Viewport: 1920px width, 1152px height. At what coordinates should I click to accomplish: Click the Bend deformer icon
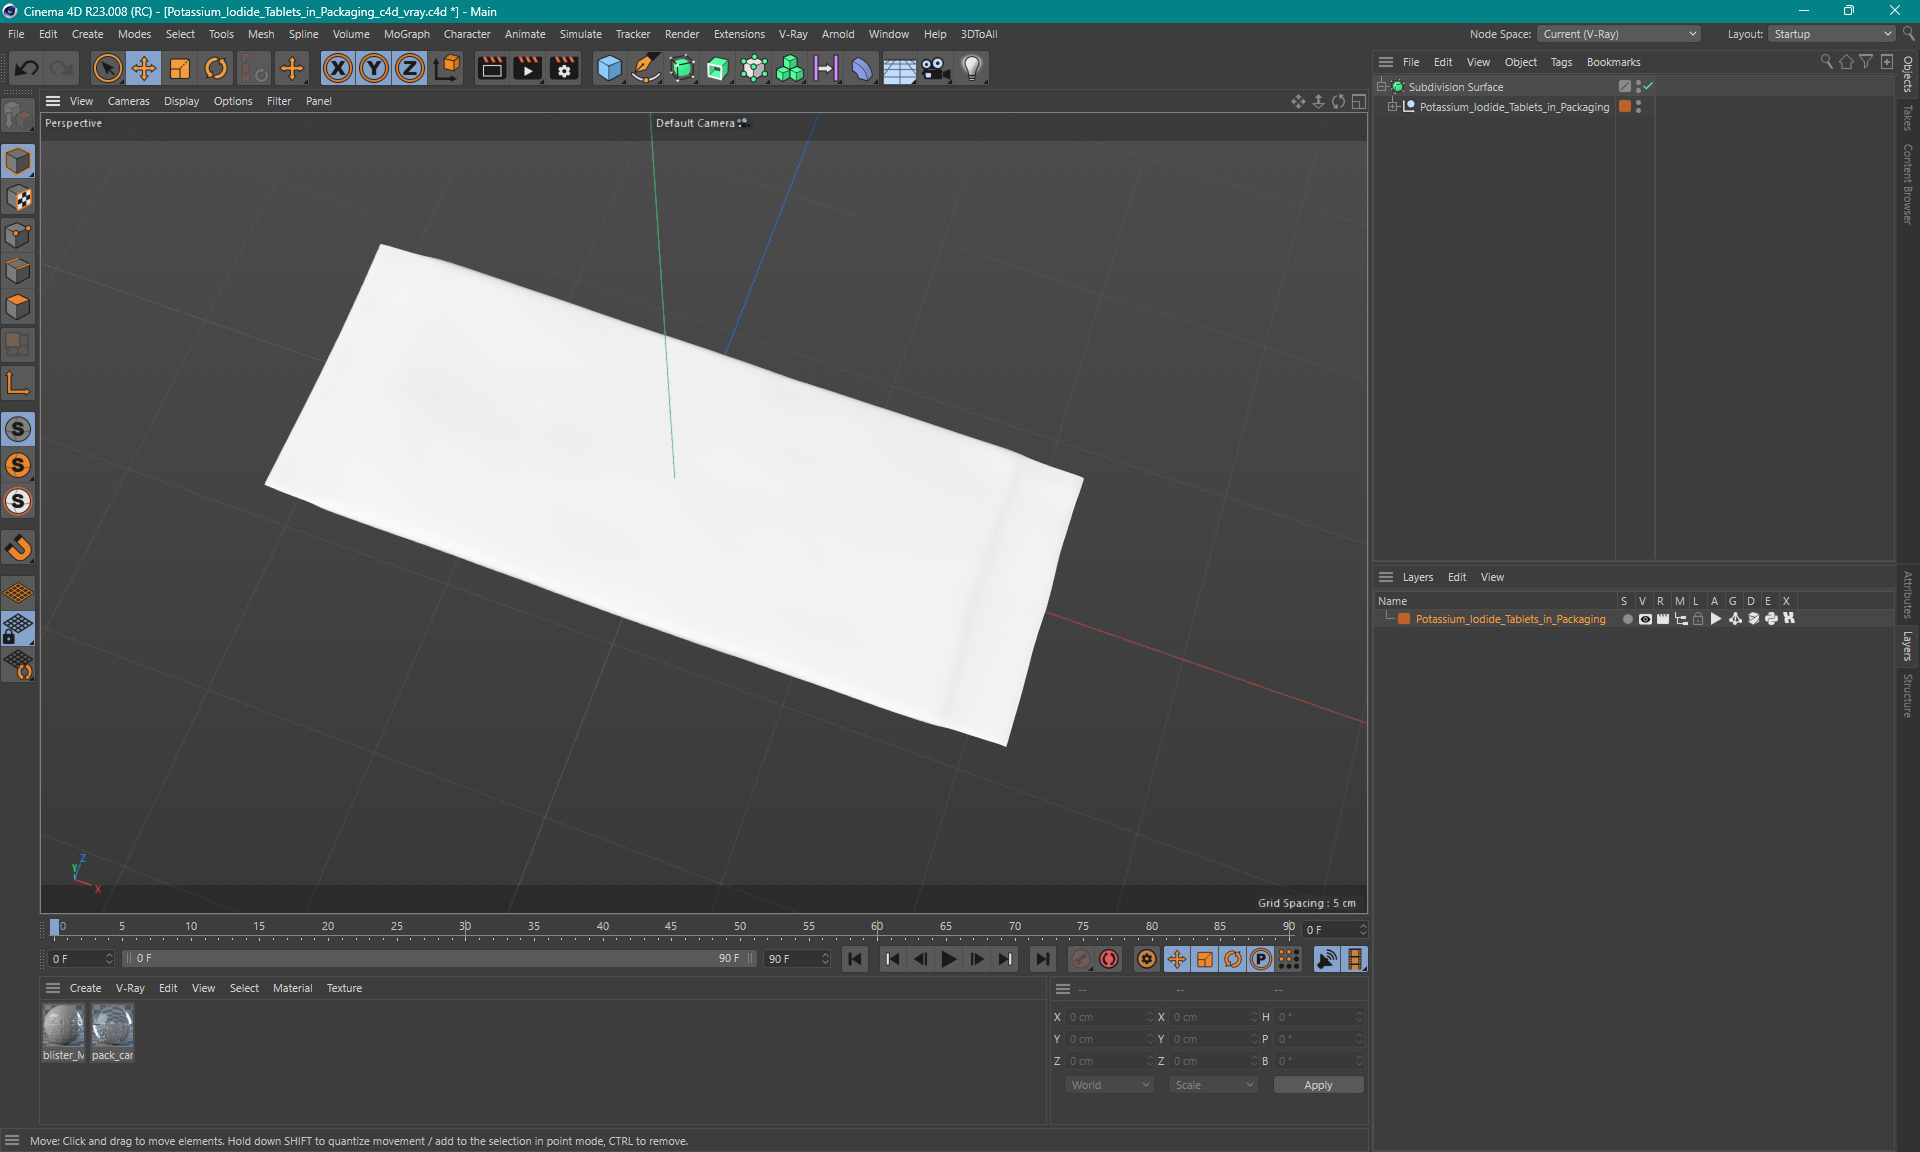(862, 68)
